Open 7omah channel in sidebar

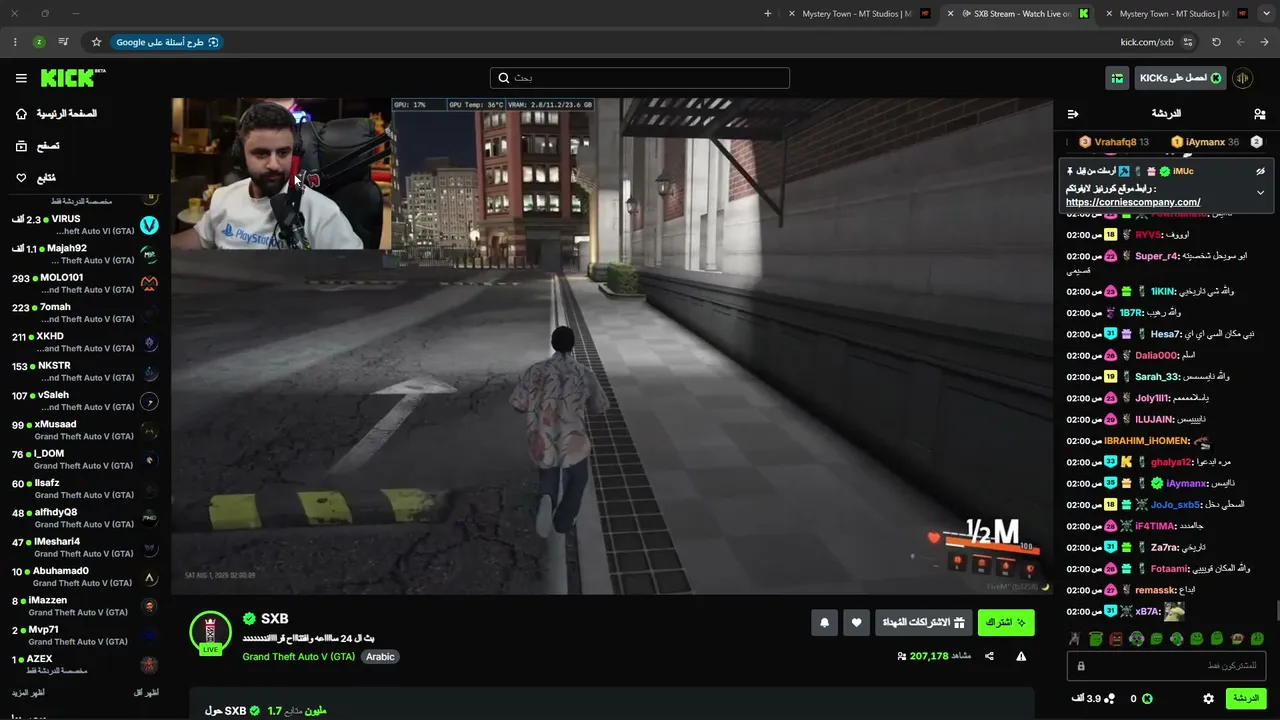tap(84, 313)
